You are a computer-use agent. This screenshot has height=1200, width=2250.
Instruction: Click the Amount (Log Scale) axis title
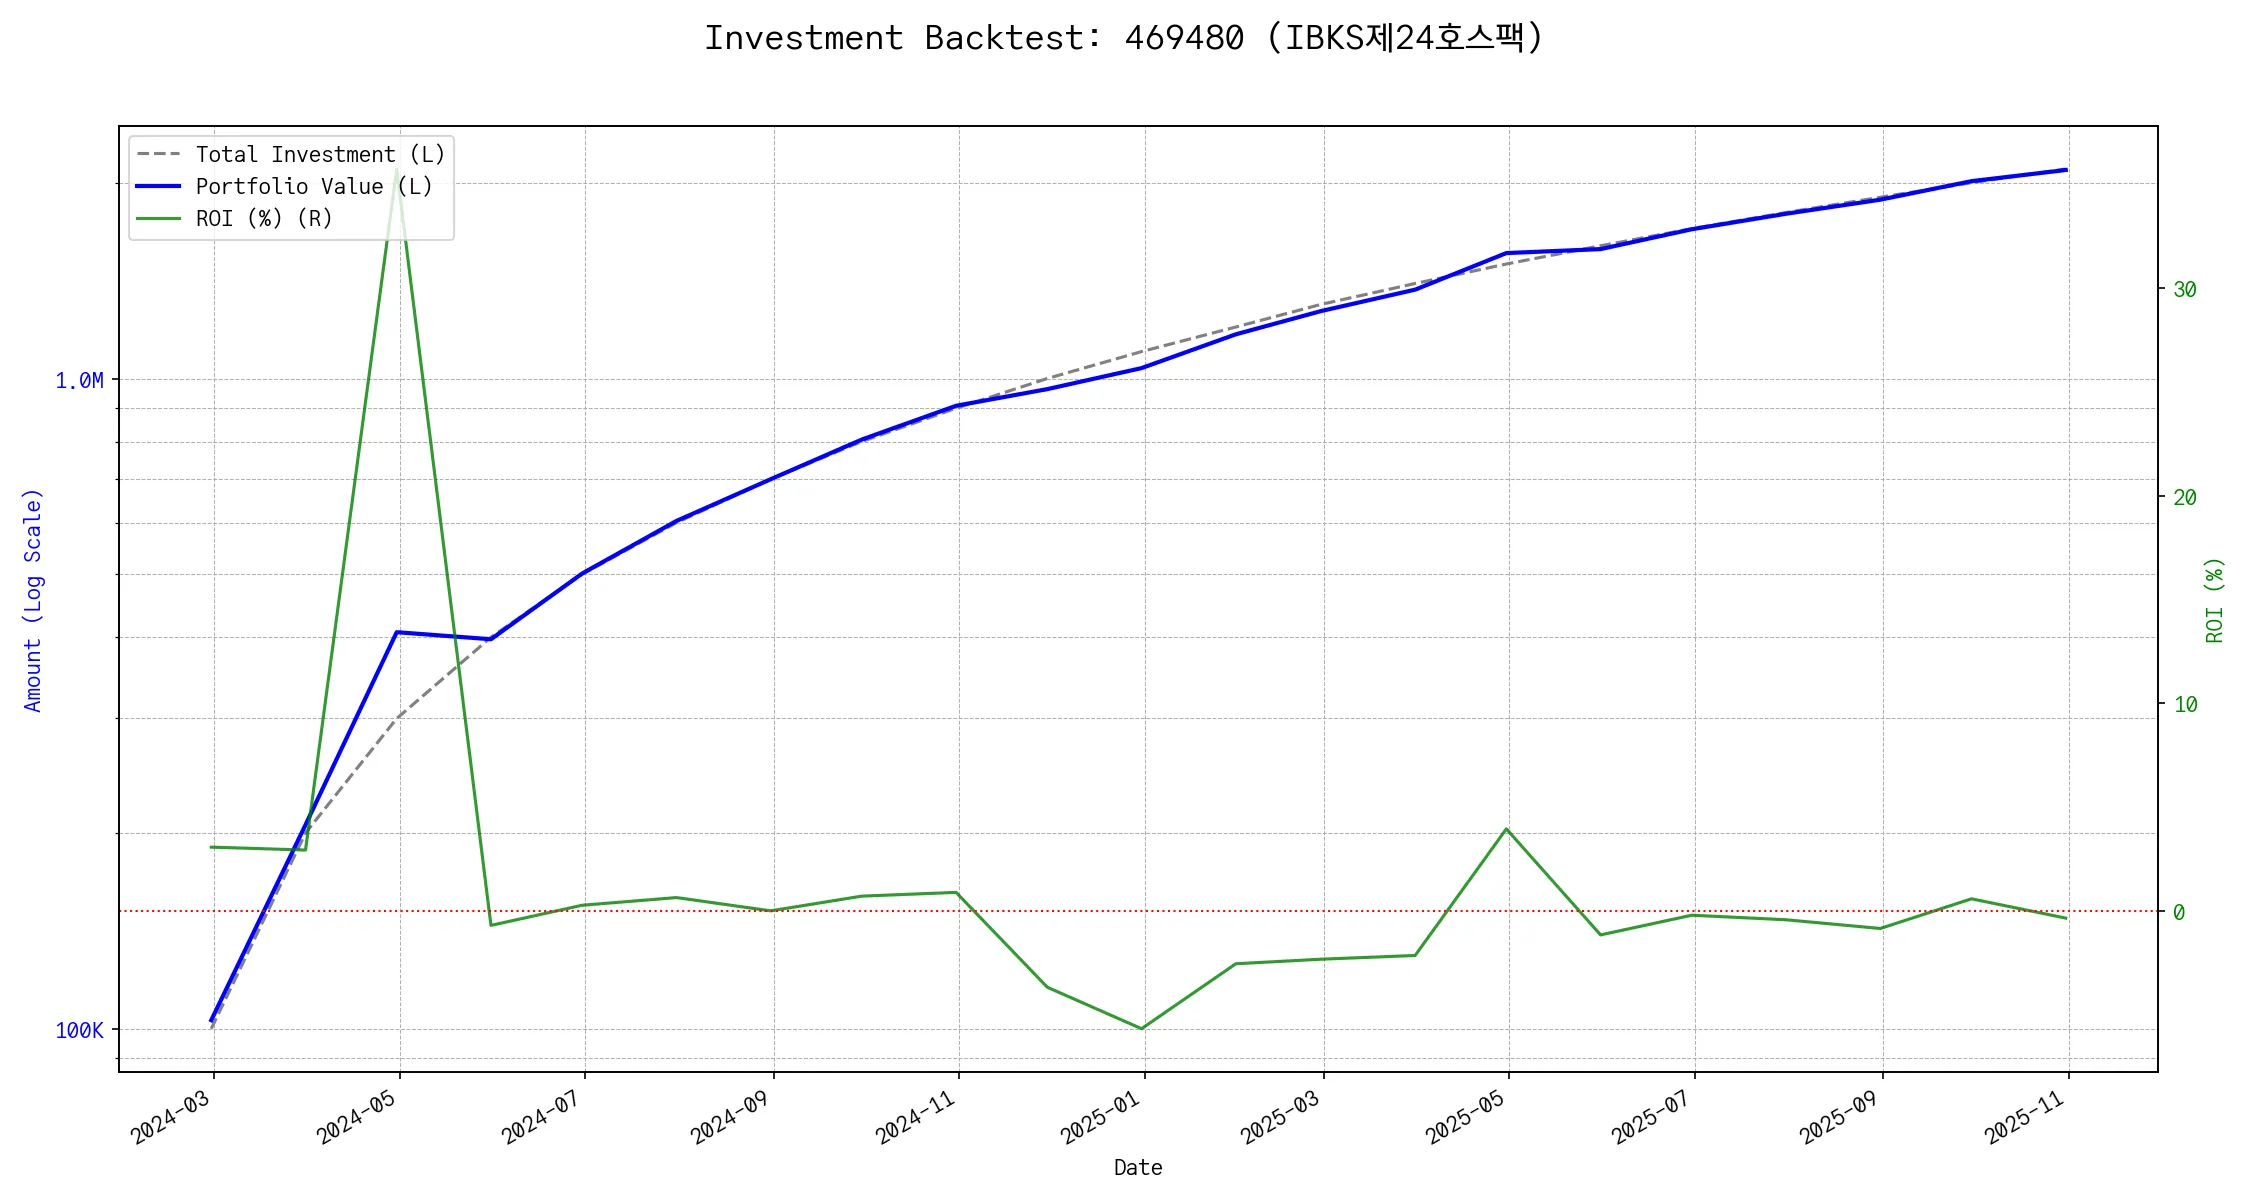click(33, 600)
